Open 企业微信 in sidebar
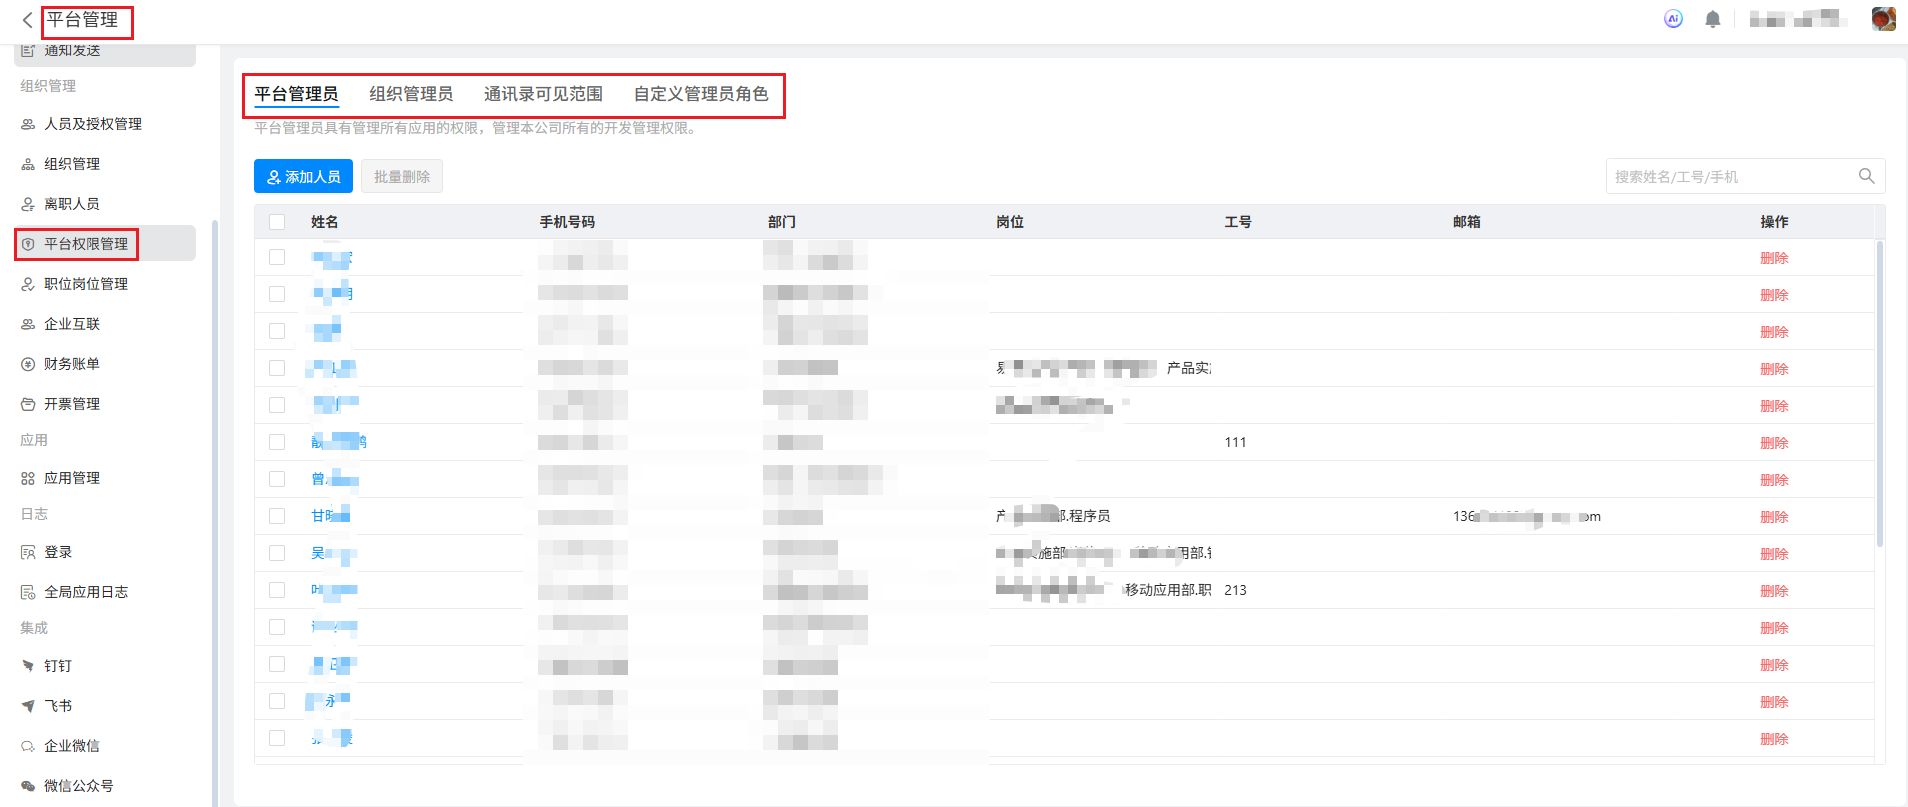The width and height of the screenshot is (1908, 807). 71,746
